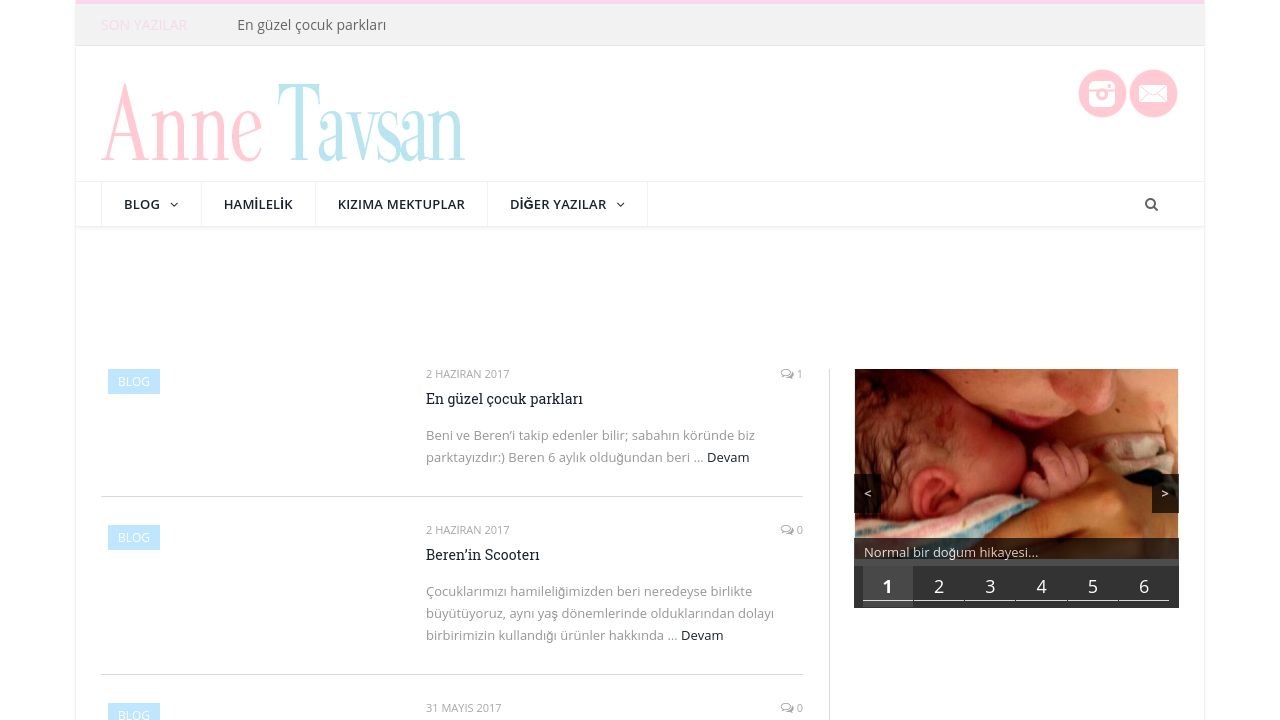Open the HAMİLELİK menu item
Screen dimensions: 1280x720
point(258,204)
